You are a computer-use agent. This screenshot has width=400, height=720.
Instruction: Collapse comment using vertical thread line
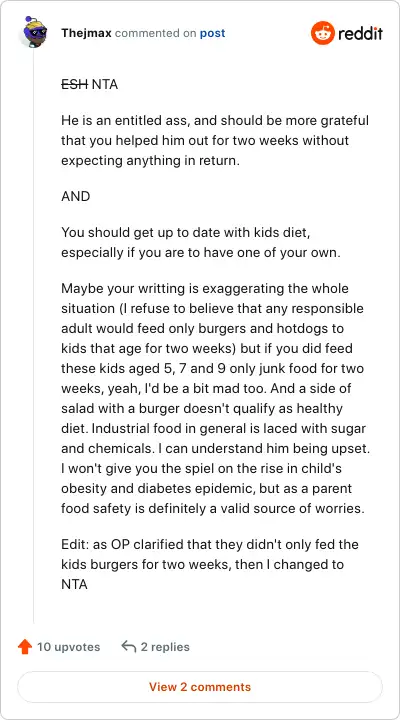coord(34,335)
